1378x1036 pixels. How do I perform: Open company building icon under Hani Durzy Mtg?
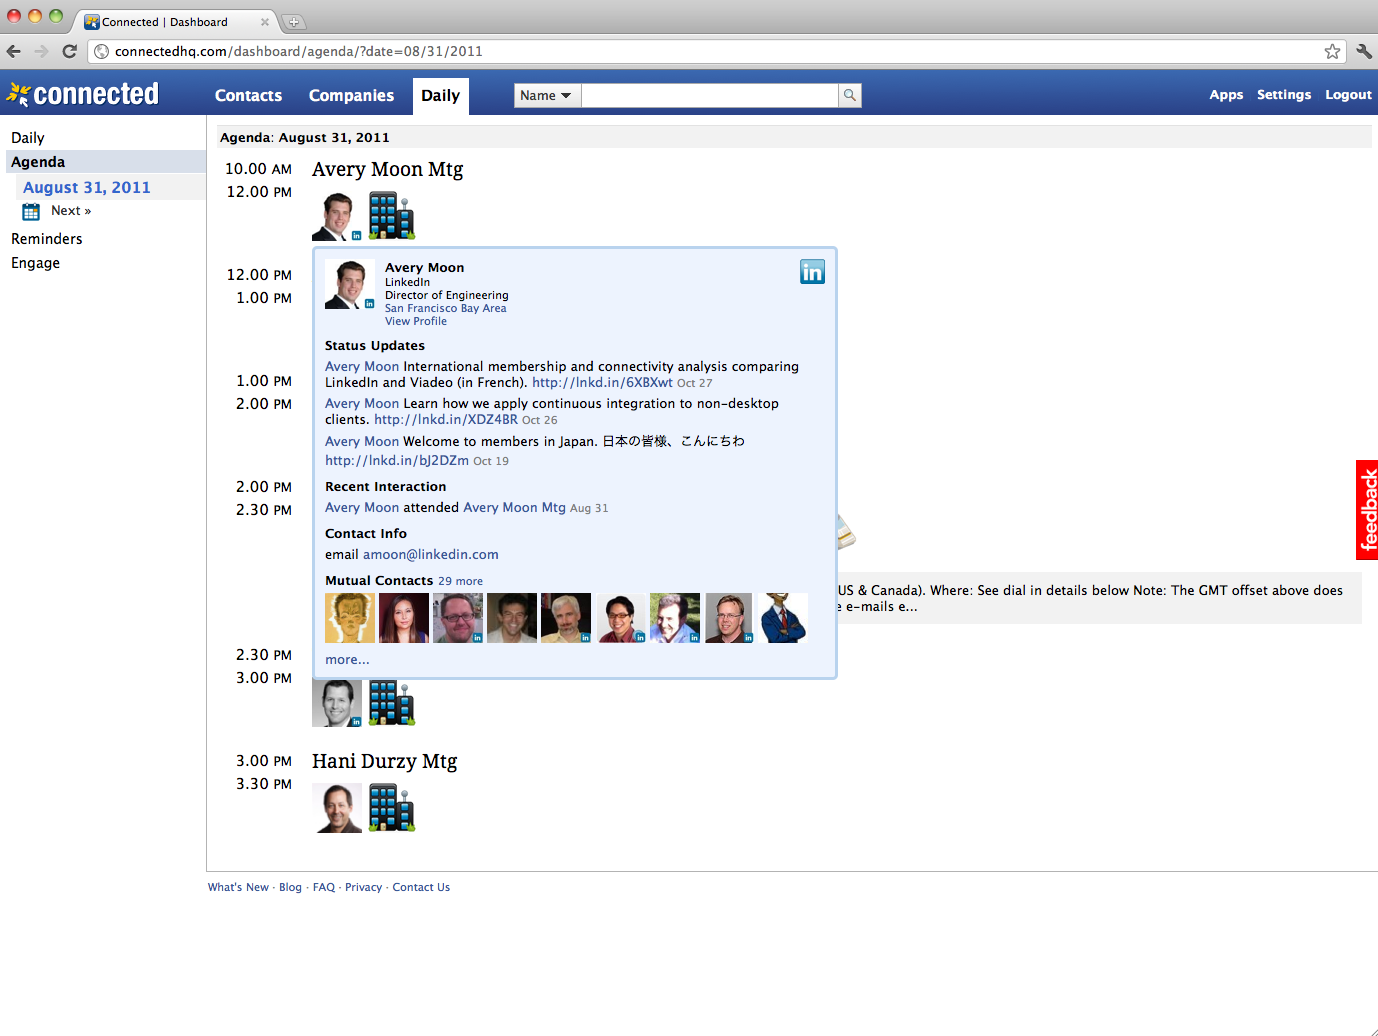pos(392,808)
